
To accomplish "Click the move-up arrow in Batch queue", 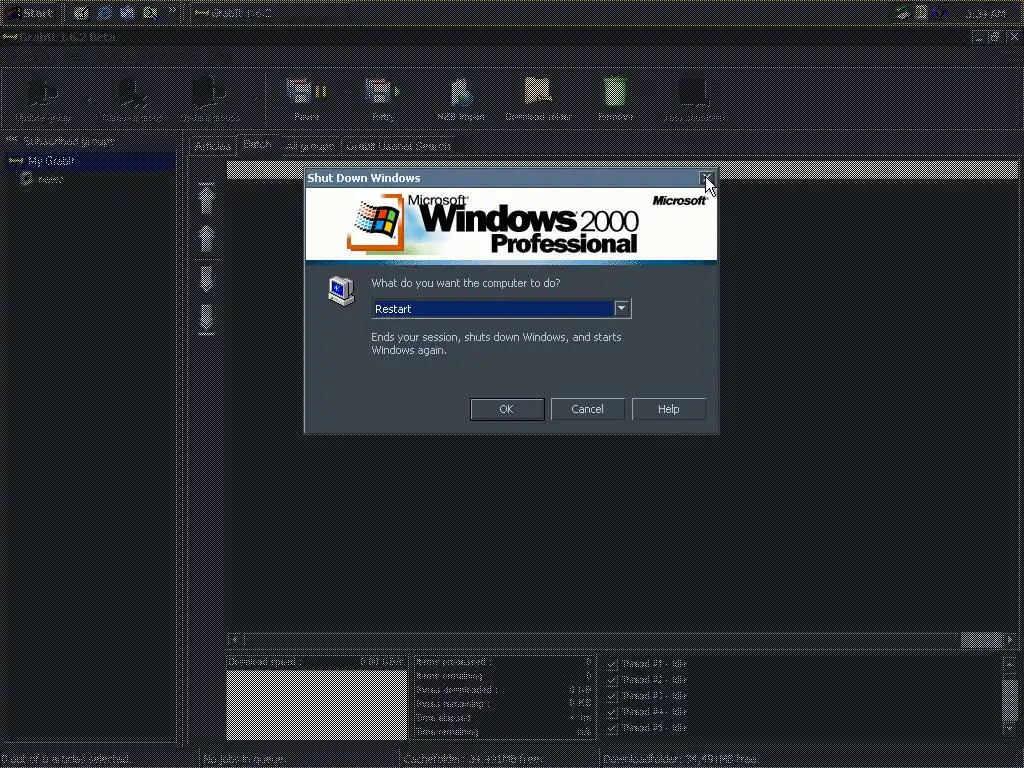I will tap(206, 238).
